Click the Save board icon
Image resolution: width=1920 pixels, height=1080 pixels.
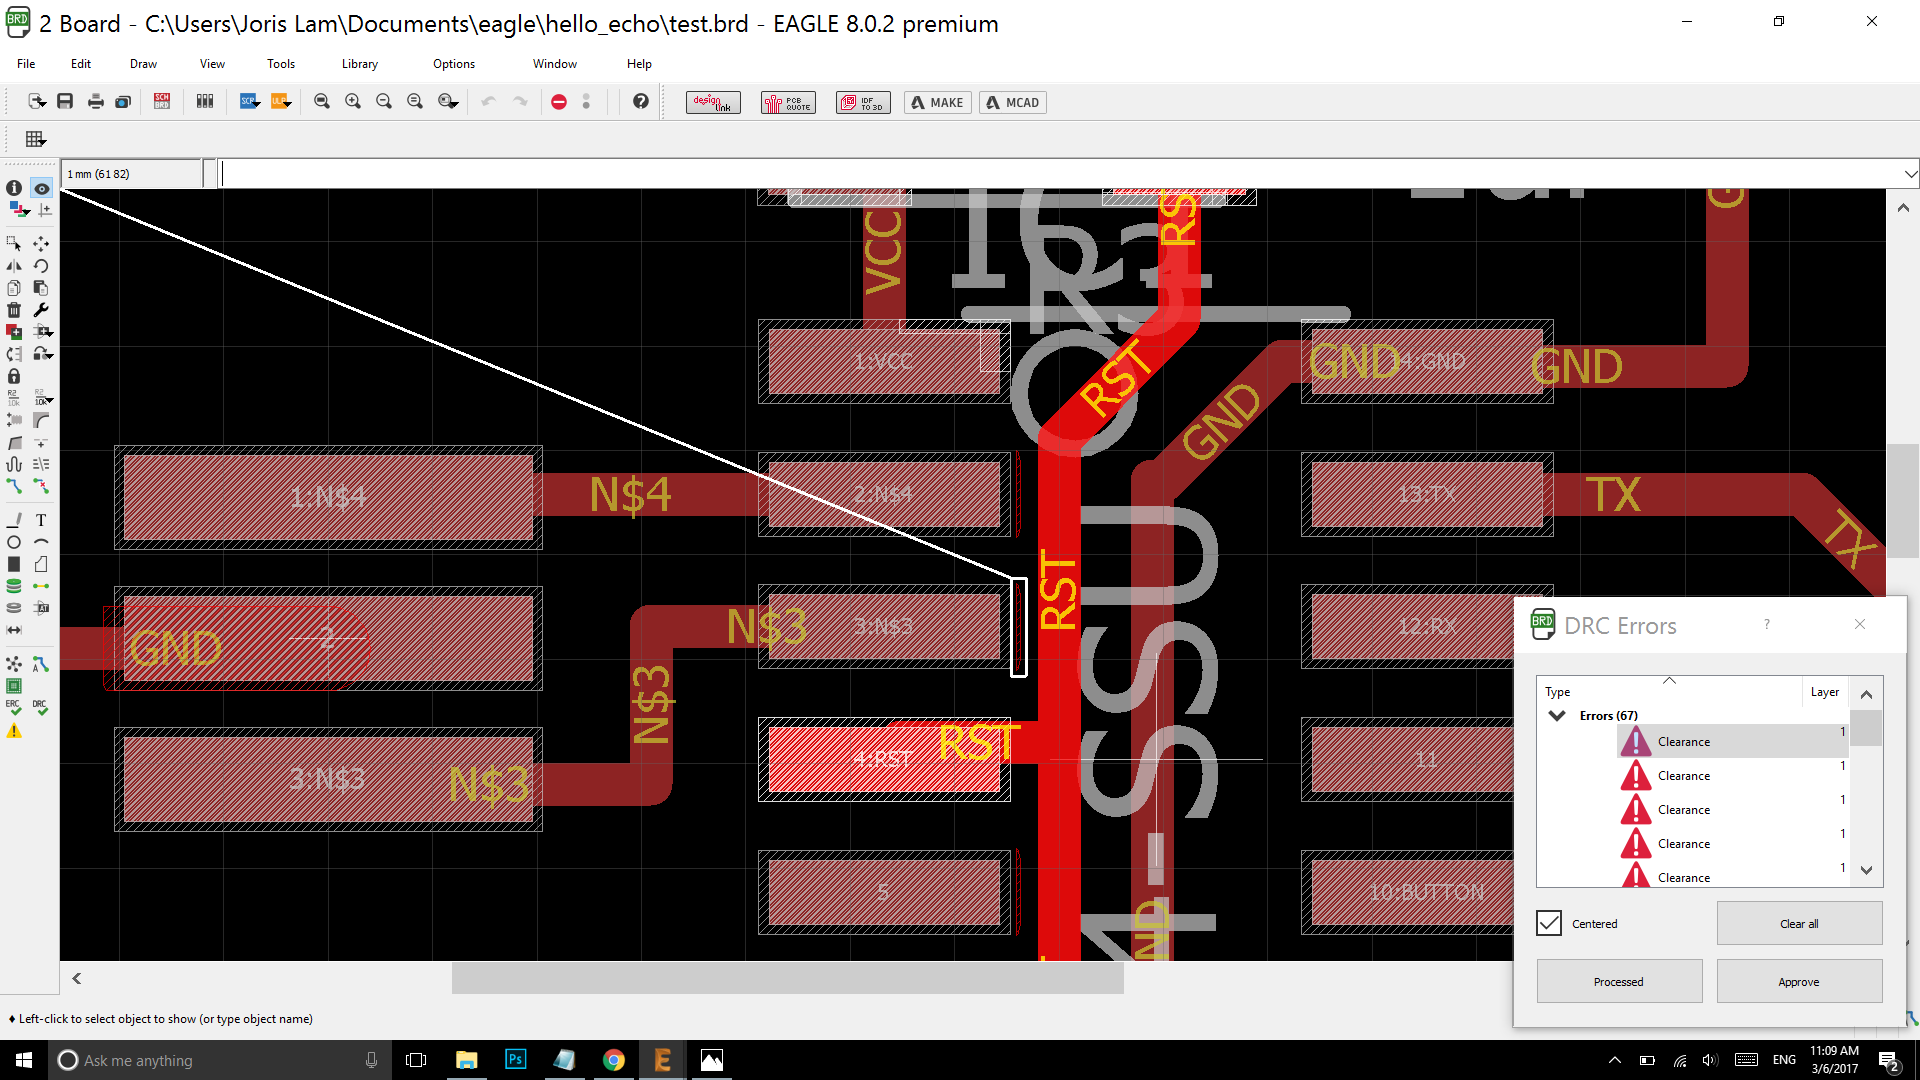pos(65,102)
